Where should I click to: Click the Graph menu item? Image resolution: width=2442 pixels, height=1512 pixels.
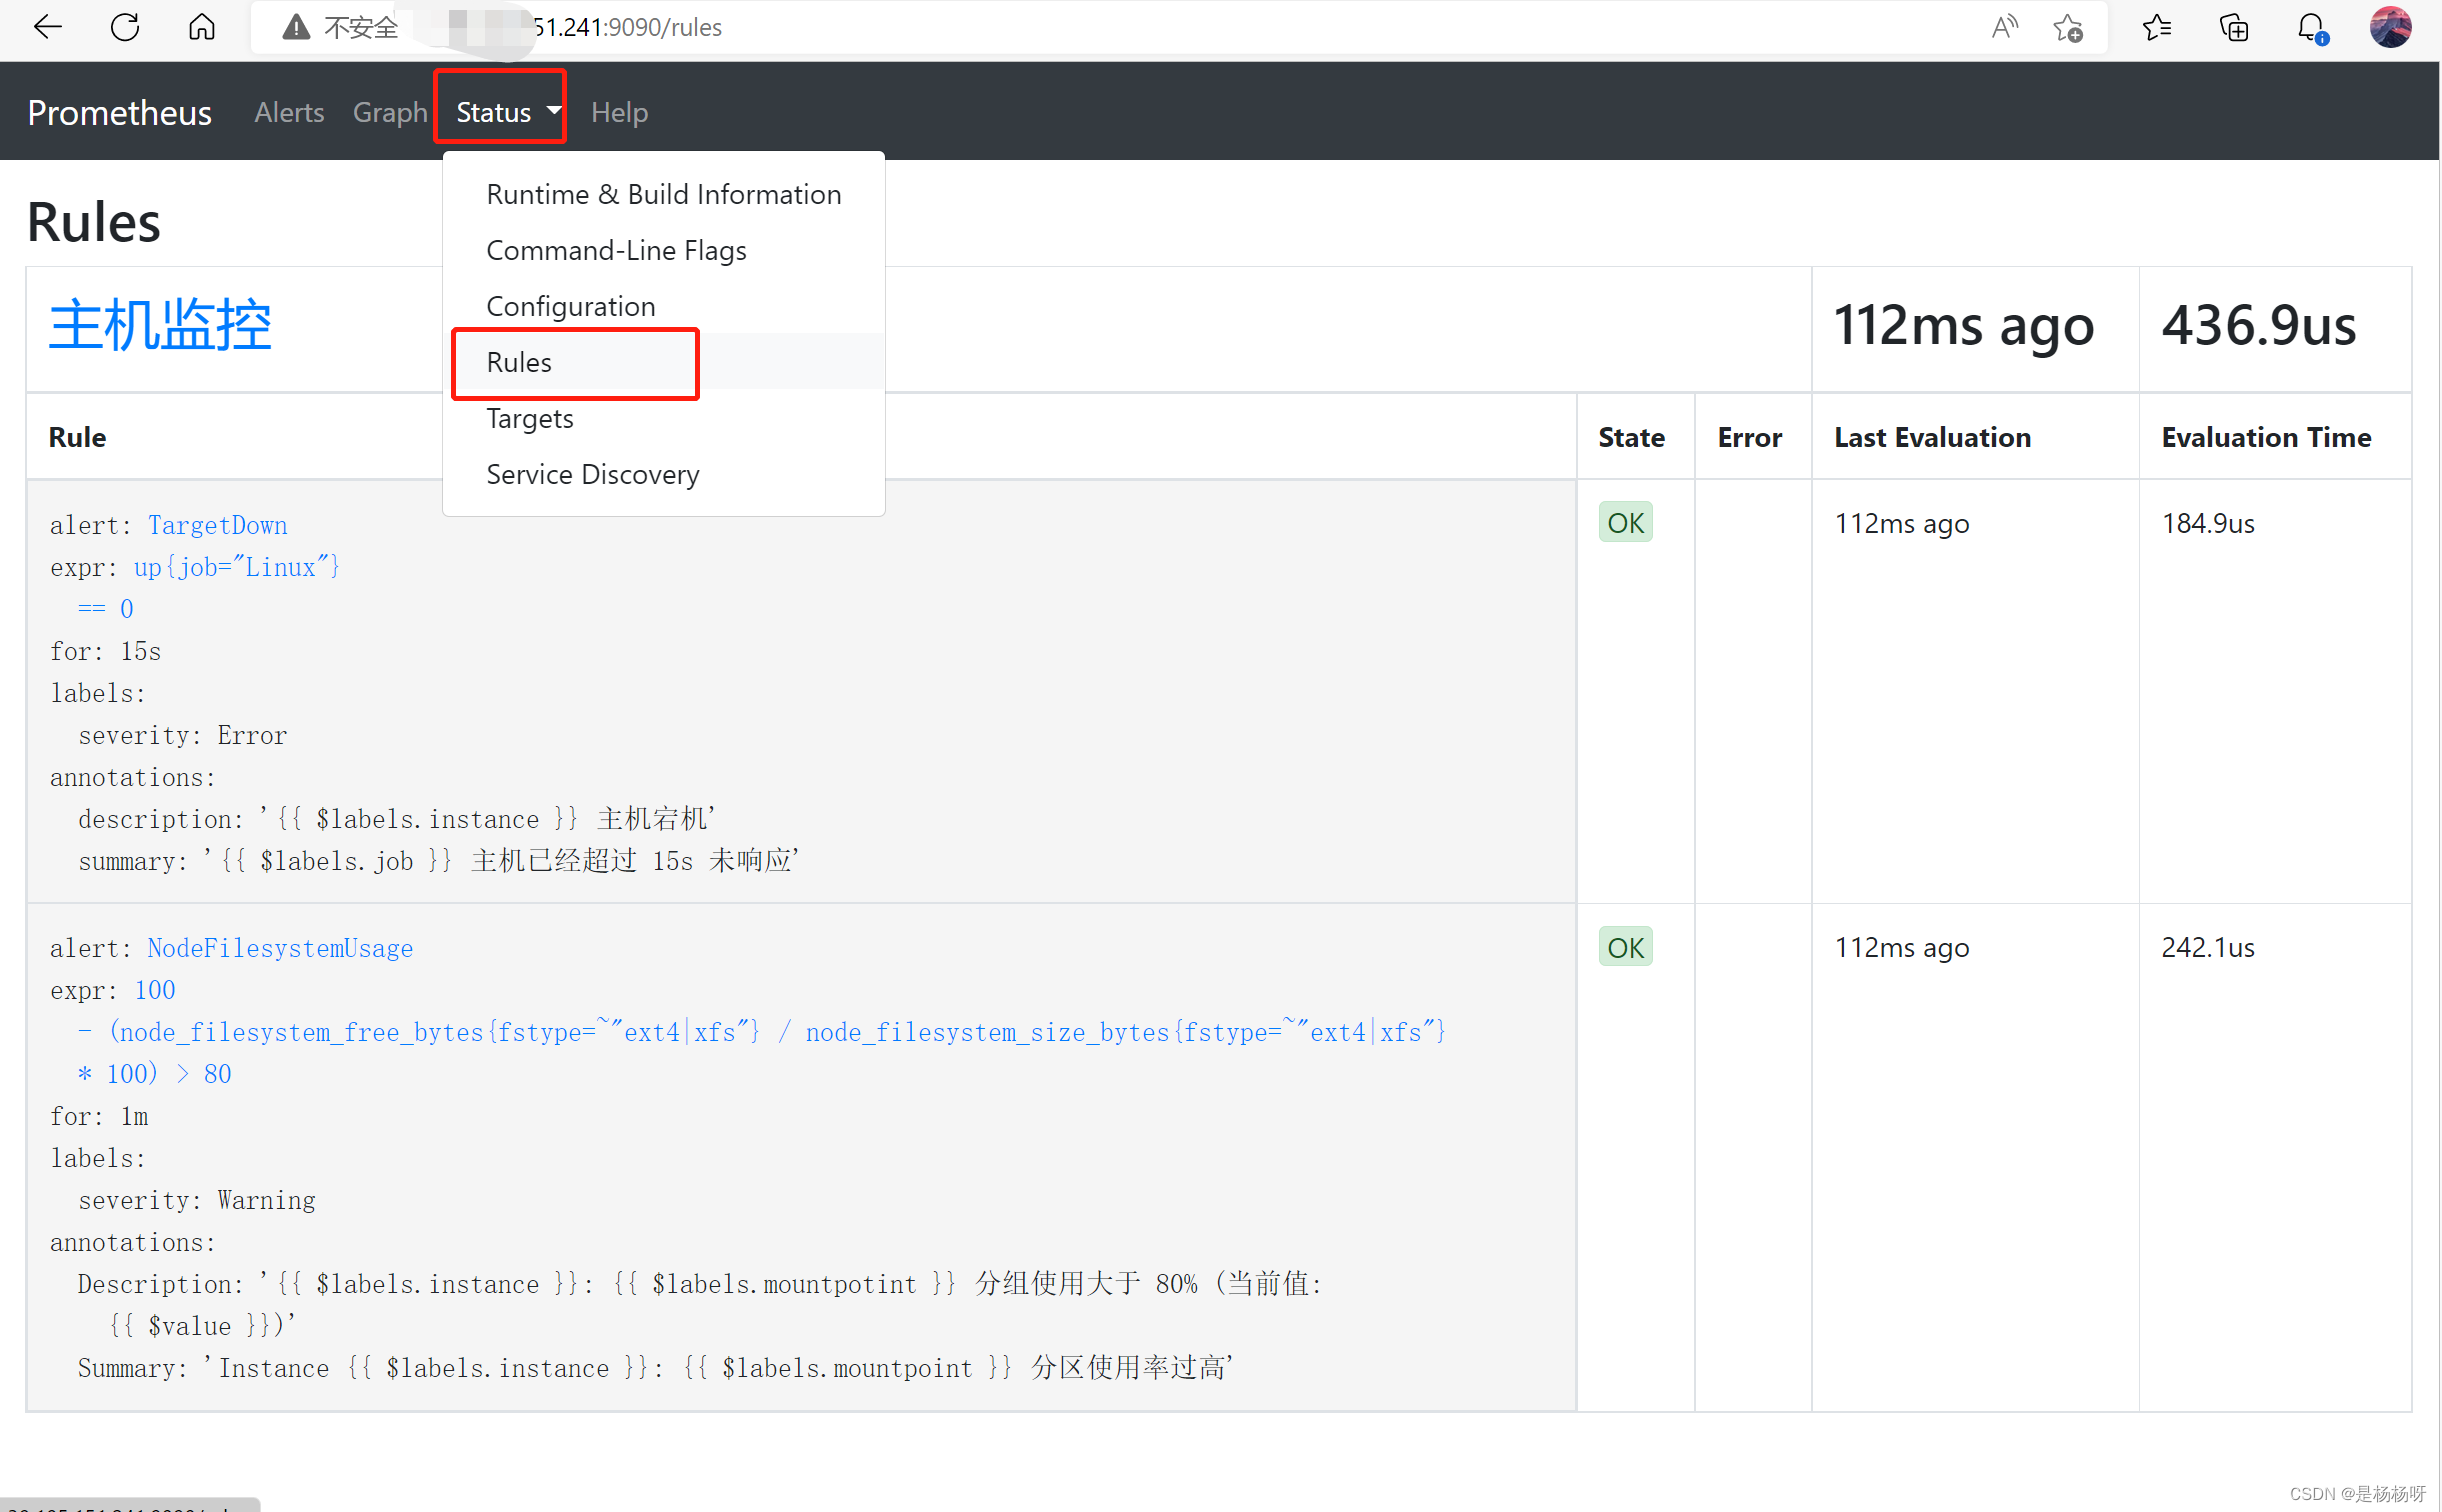[387, 112]
